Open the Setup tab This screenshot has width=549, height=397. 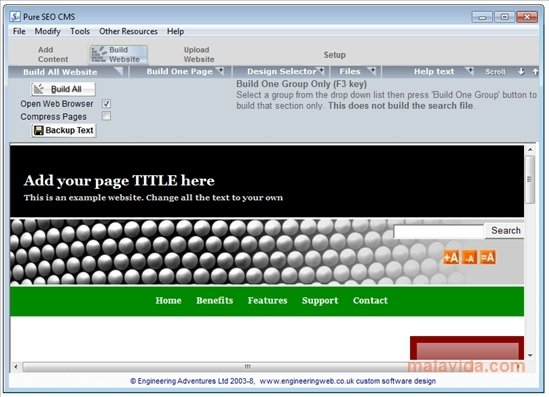pyautogui.click(x=334, y=55)
